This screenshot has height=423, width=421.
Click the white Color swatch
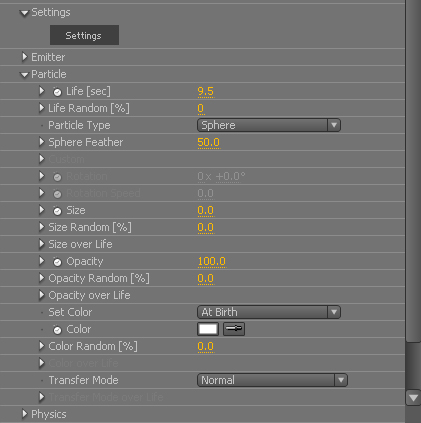click(208, 329)
